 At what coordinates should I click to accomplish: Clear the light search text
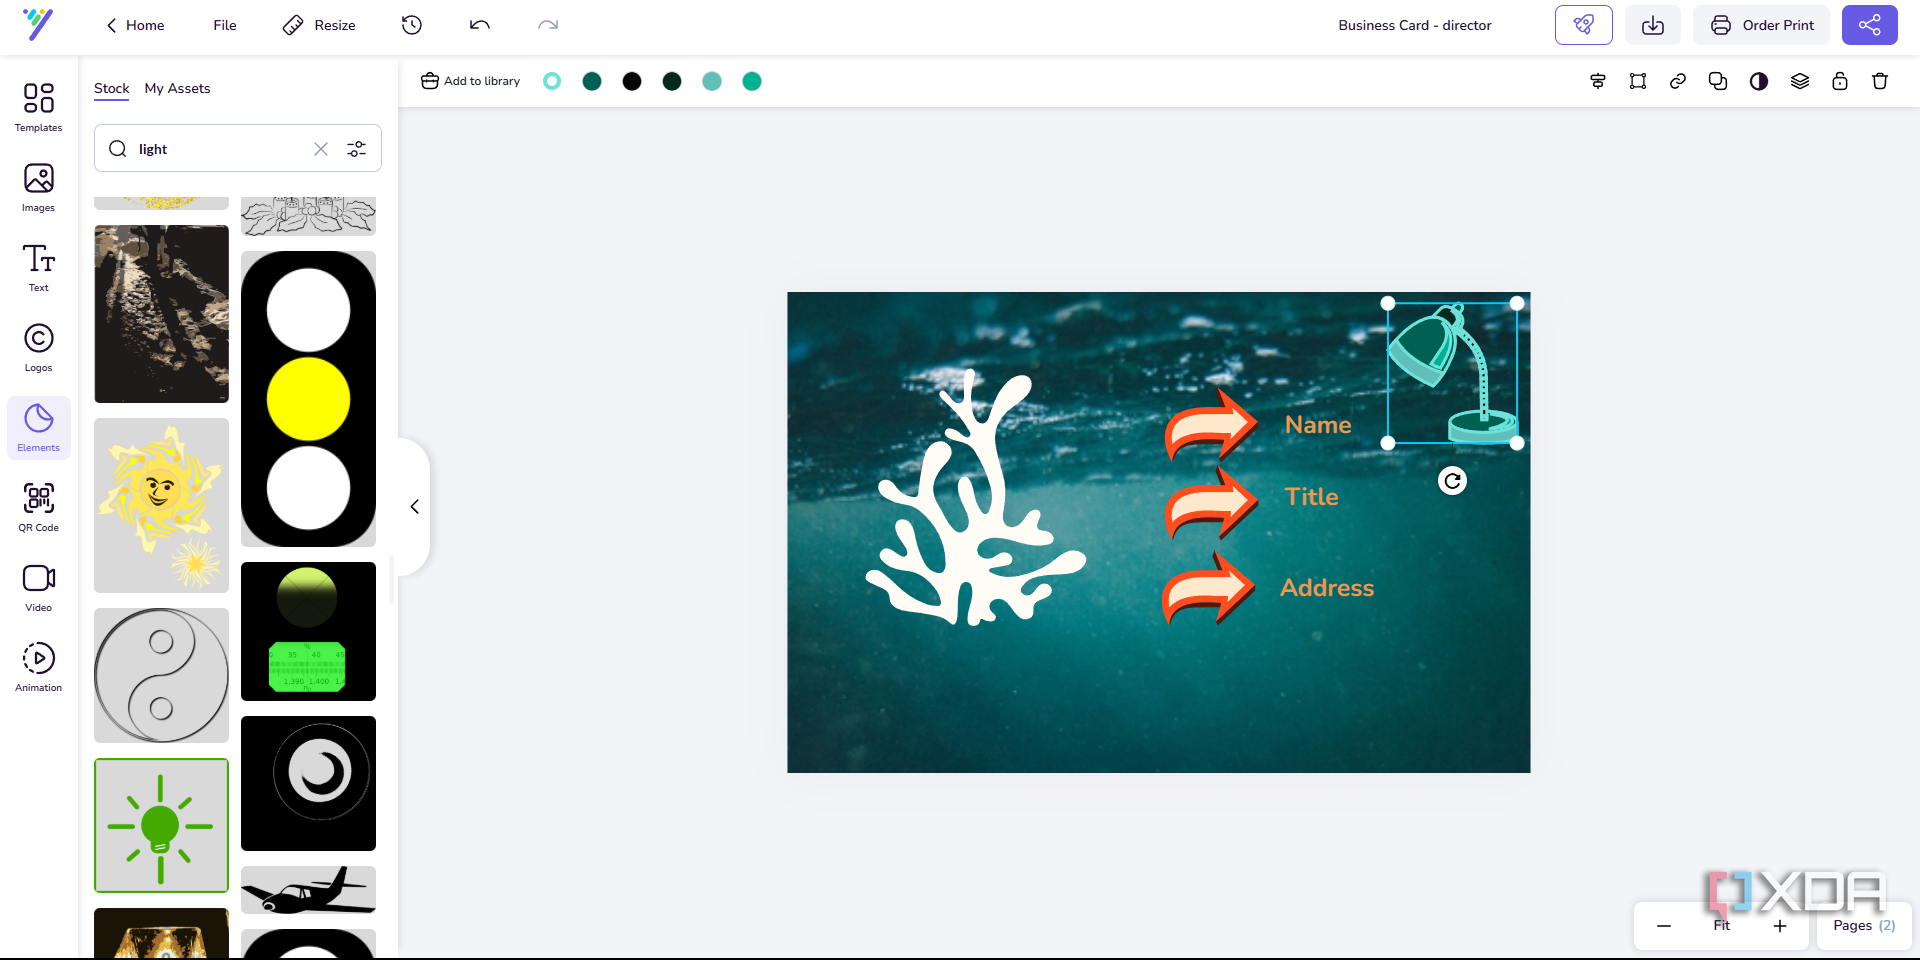point(321,149)
